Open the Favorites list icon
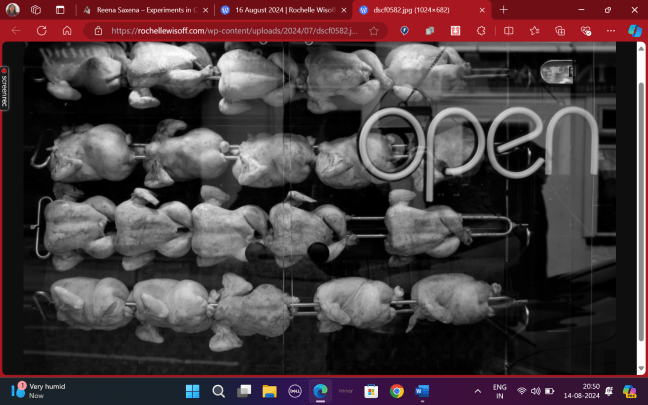Image resolution: width=648 pixels, height=405 pixels. [x=535, y=31]
